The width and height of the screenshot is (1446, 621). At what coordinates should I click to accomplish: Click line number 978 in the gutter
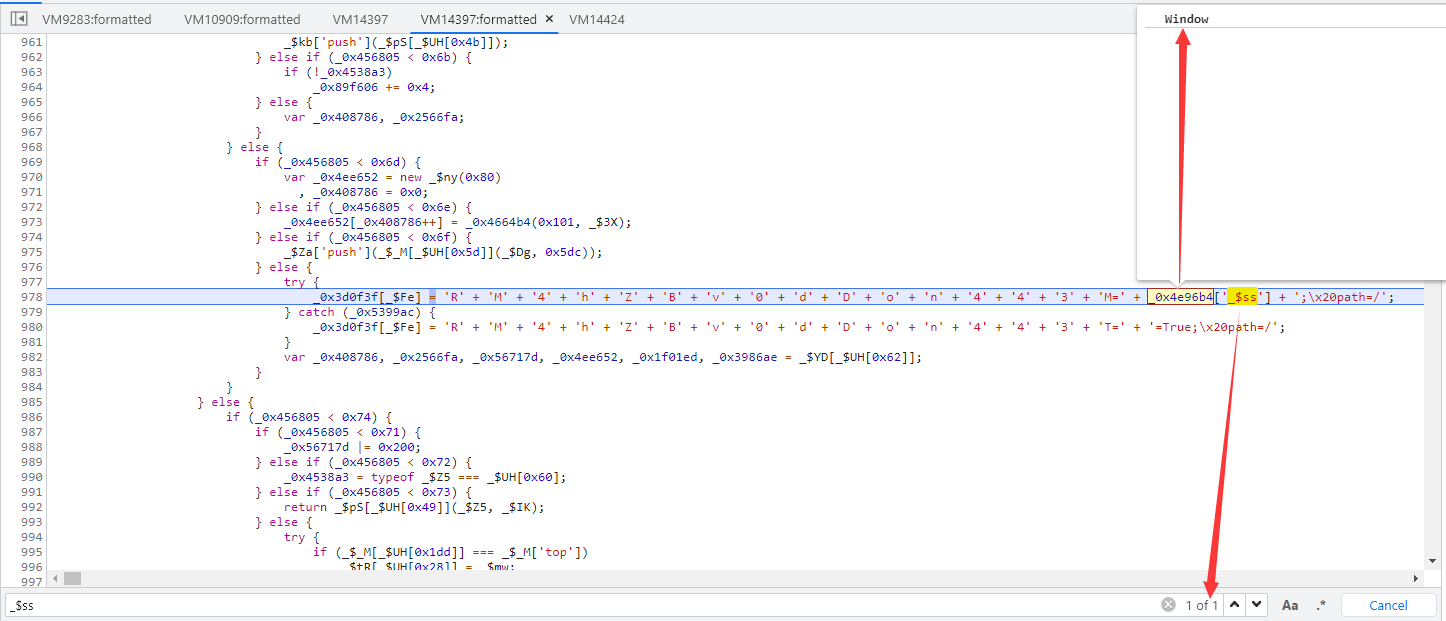(31, 297)
